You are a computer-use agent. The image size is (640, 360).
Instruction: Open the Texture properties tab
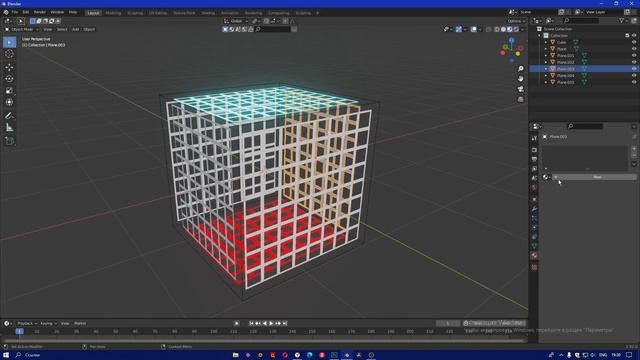coord(534,267)
